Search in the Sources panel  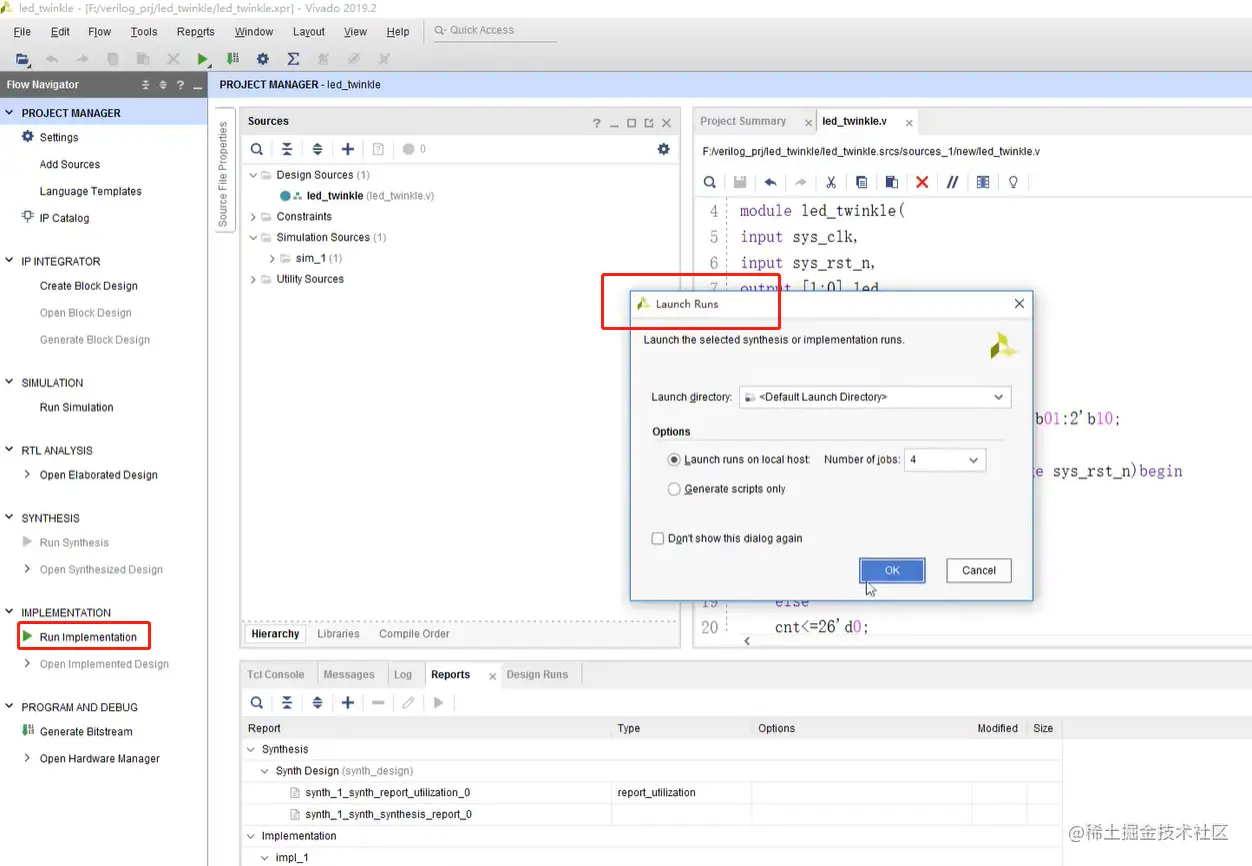coord(257,149)
